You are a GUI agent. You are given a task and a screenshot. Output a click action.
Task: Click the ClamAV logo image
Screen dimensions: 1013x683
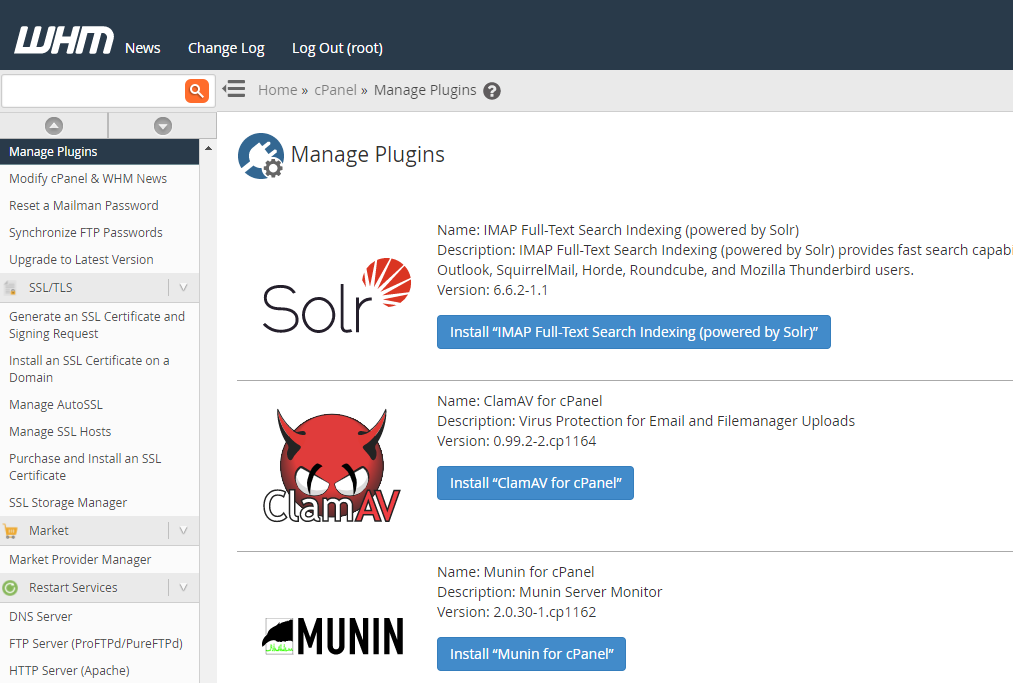[331, 466]
